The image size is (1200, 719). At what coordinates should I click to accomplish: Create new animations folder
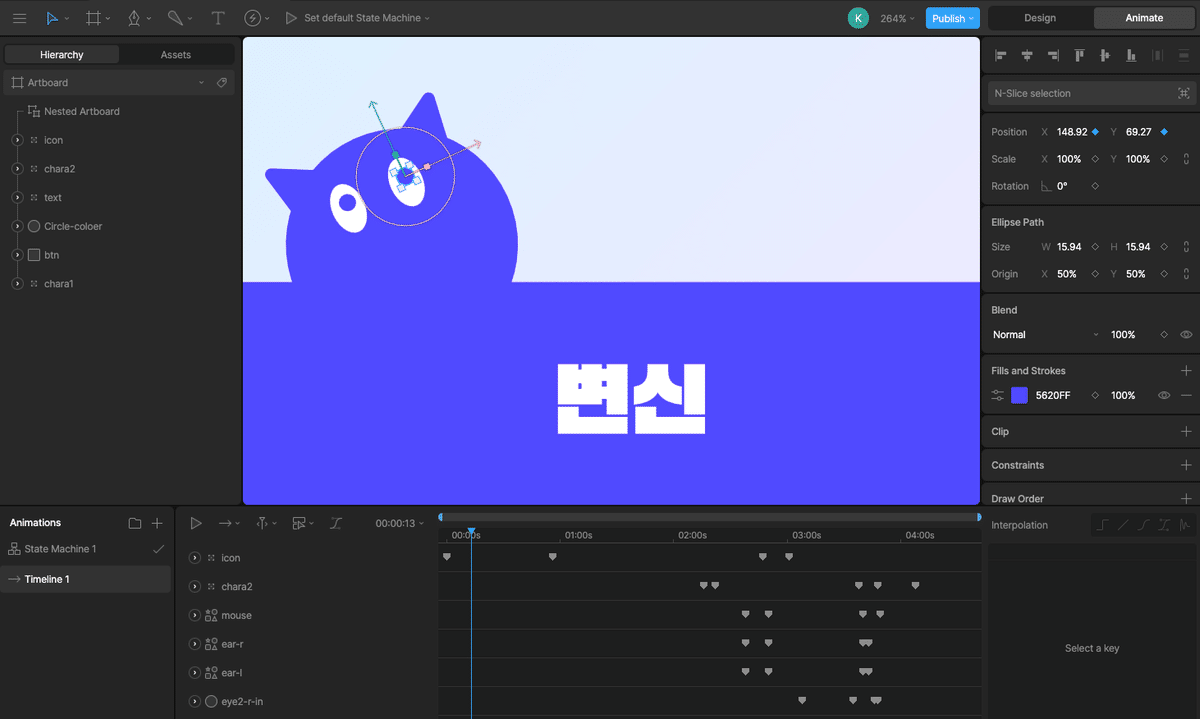pyautogui.click(x=135, y=523)
